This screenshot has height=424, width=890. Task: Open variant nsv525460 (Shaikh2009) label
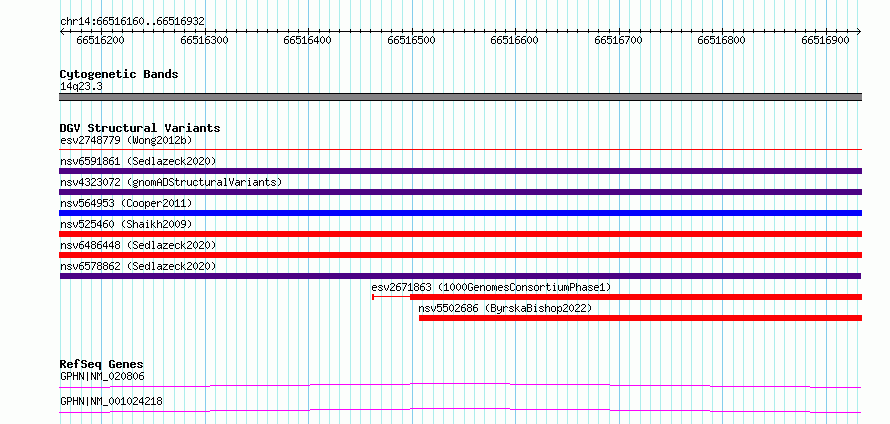pos(126,224)
